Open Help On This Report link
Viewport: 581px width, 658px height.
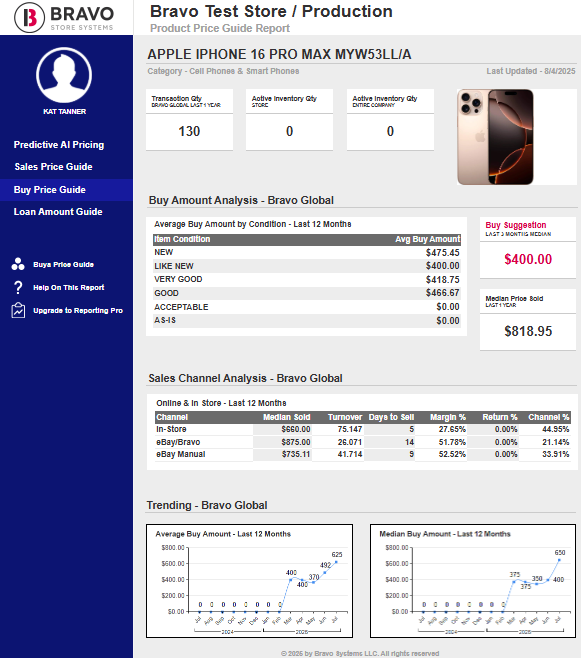point(69,287)
